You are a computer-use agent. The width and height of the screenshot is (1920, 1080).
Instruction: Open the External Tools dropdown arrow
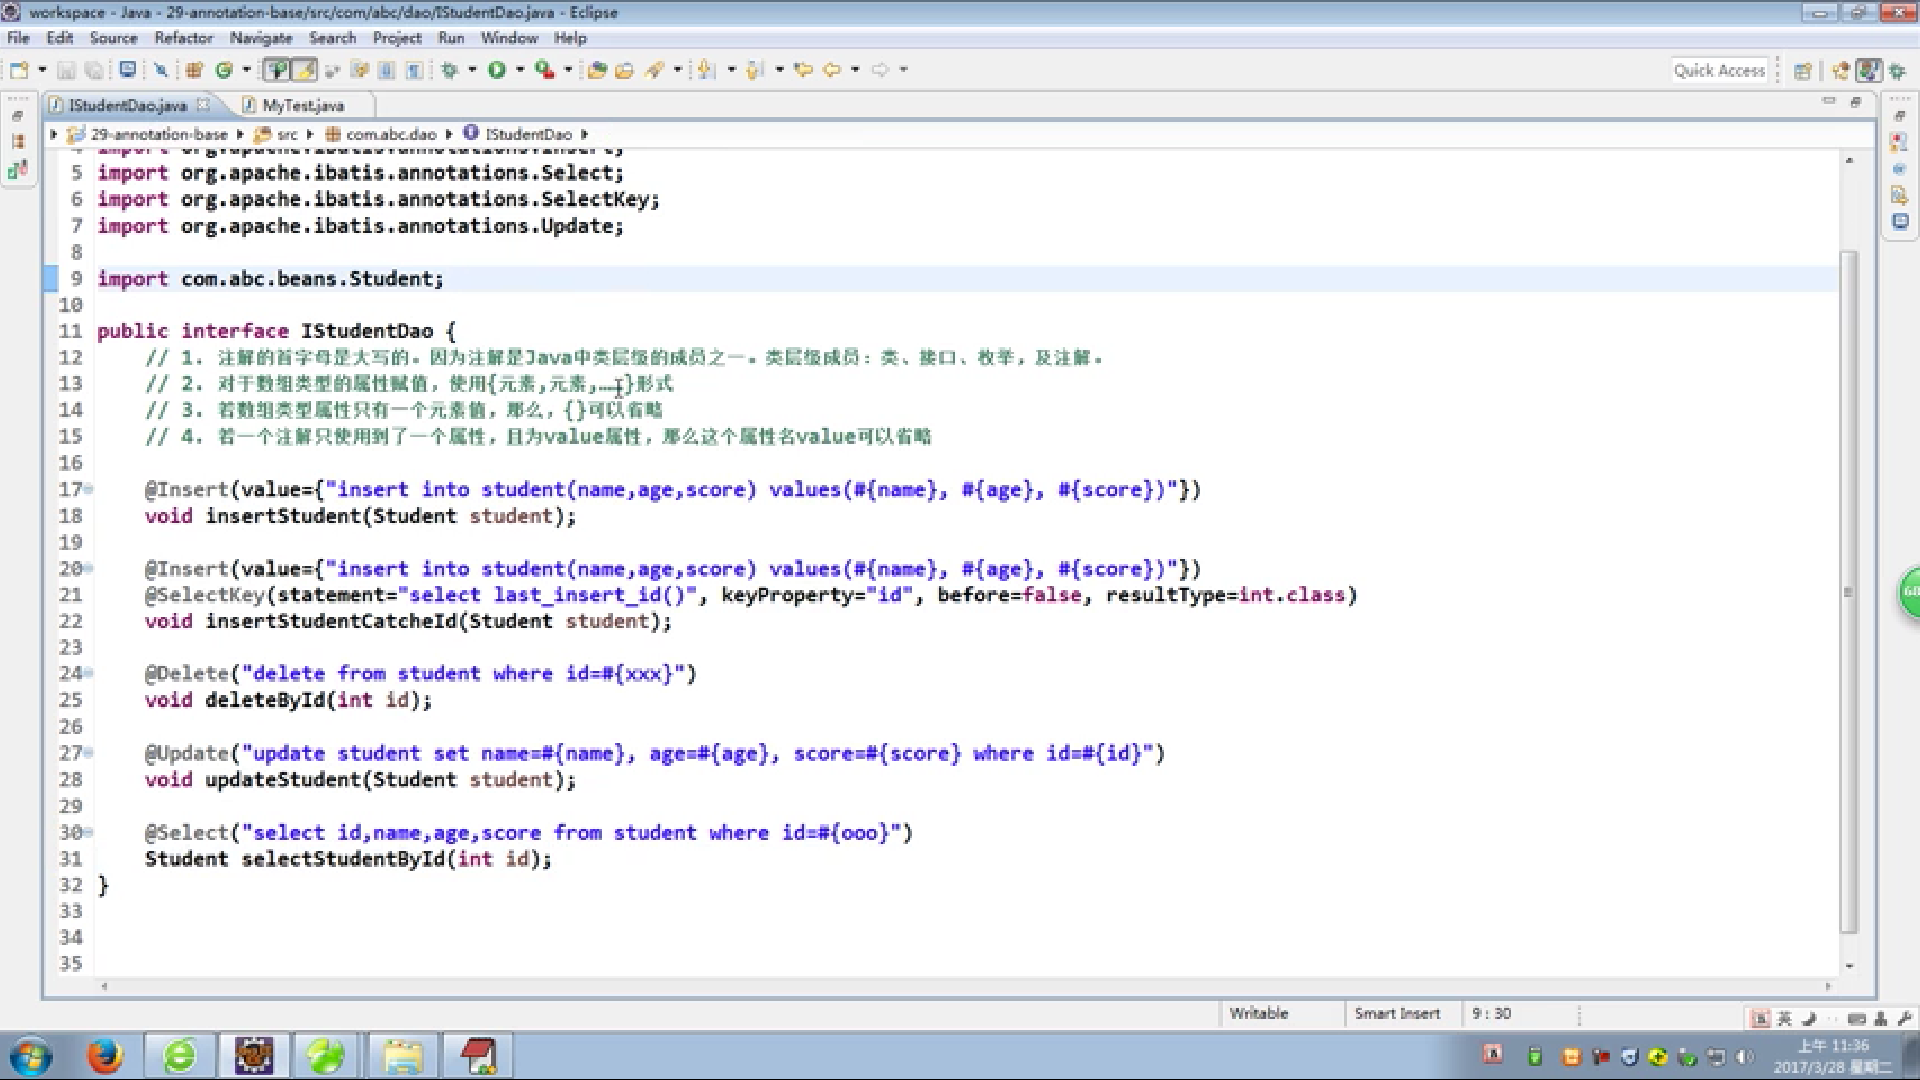[568, 70]
